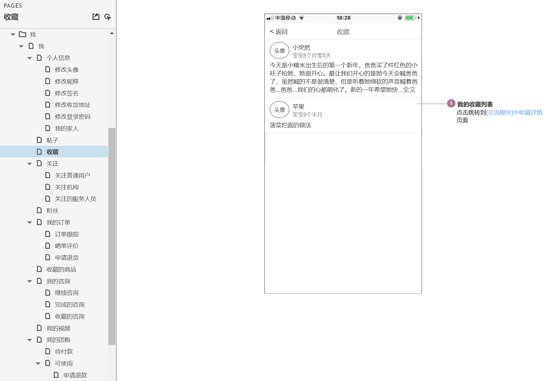This screenshot has width=550, height=381.
Task: Select the 修改头像 page icon
Action: (48, 69)
